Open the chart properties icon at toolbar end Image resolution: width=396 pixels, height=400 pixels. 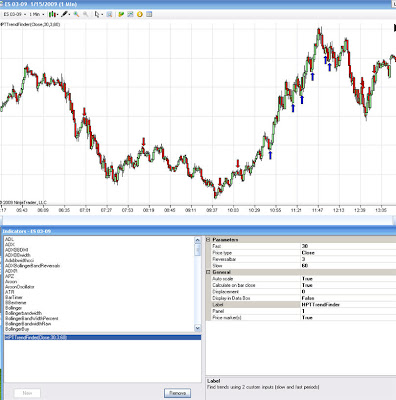pos(149,14)
